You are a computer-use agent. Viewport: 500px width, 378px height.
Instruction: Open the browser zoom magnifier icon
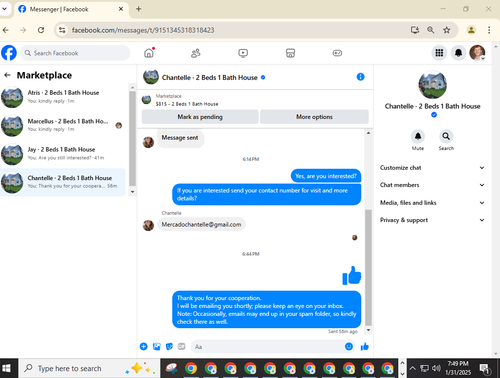[431, 30]
